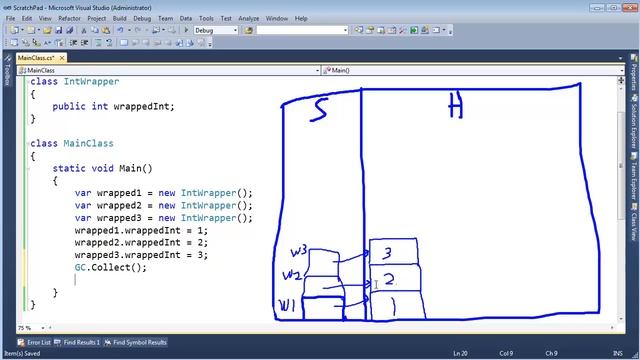Viewport: 640px width, 360px height.
Task: Click the 'Ln 20' status bar entry
Action: pos(460,353)
